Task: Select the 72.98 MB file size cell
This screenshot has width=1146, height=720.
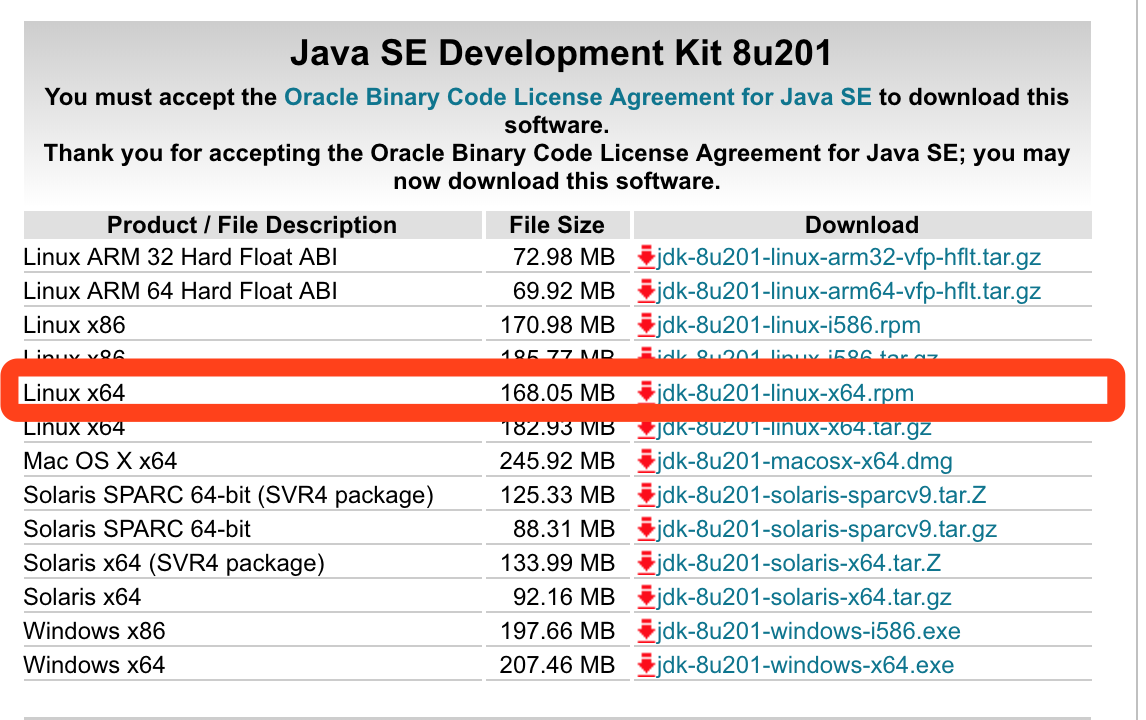Action: [563, 257]
